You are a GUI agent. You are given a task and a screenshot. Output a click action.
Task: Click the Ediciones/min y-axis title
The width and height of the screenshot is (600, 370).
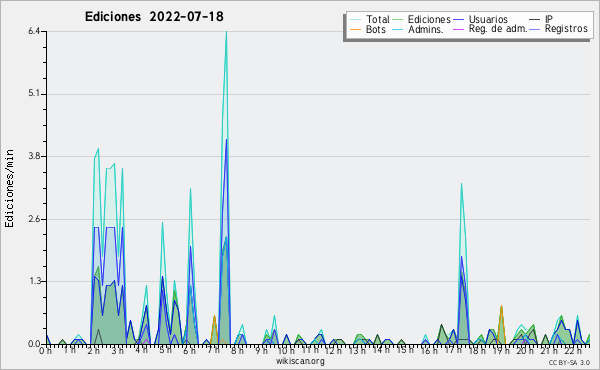tap(10, 189)
